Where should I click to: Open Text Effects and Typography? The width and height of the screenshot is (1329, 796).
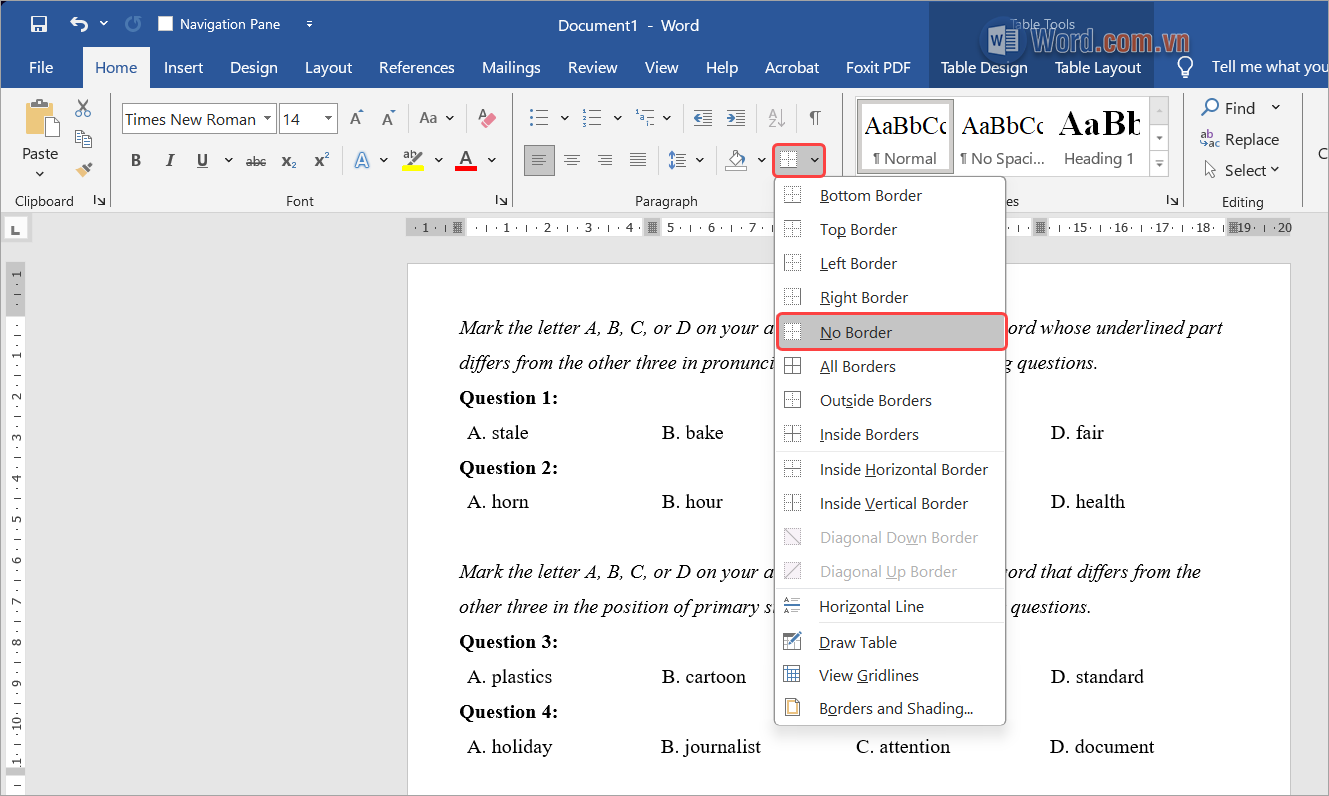362,160
